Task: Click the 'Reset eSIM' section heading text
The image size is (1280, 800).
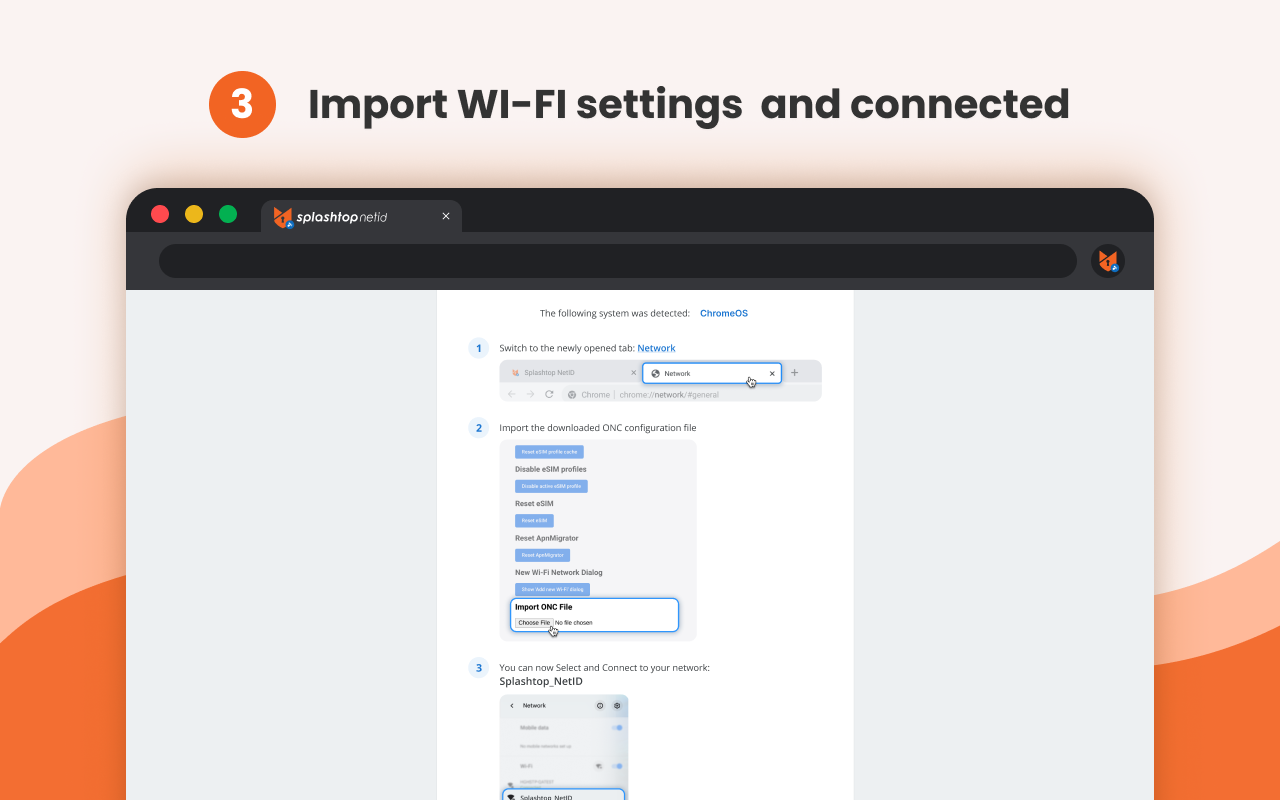Action: pos(534,504)
